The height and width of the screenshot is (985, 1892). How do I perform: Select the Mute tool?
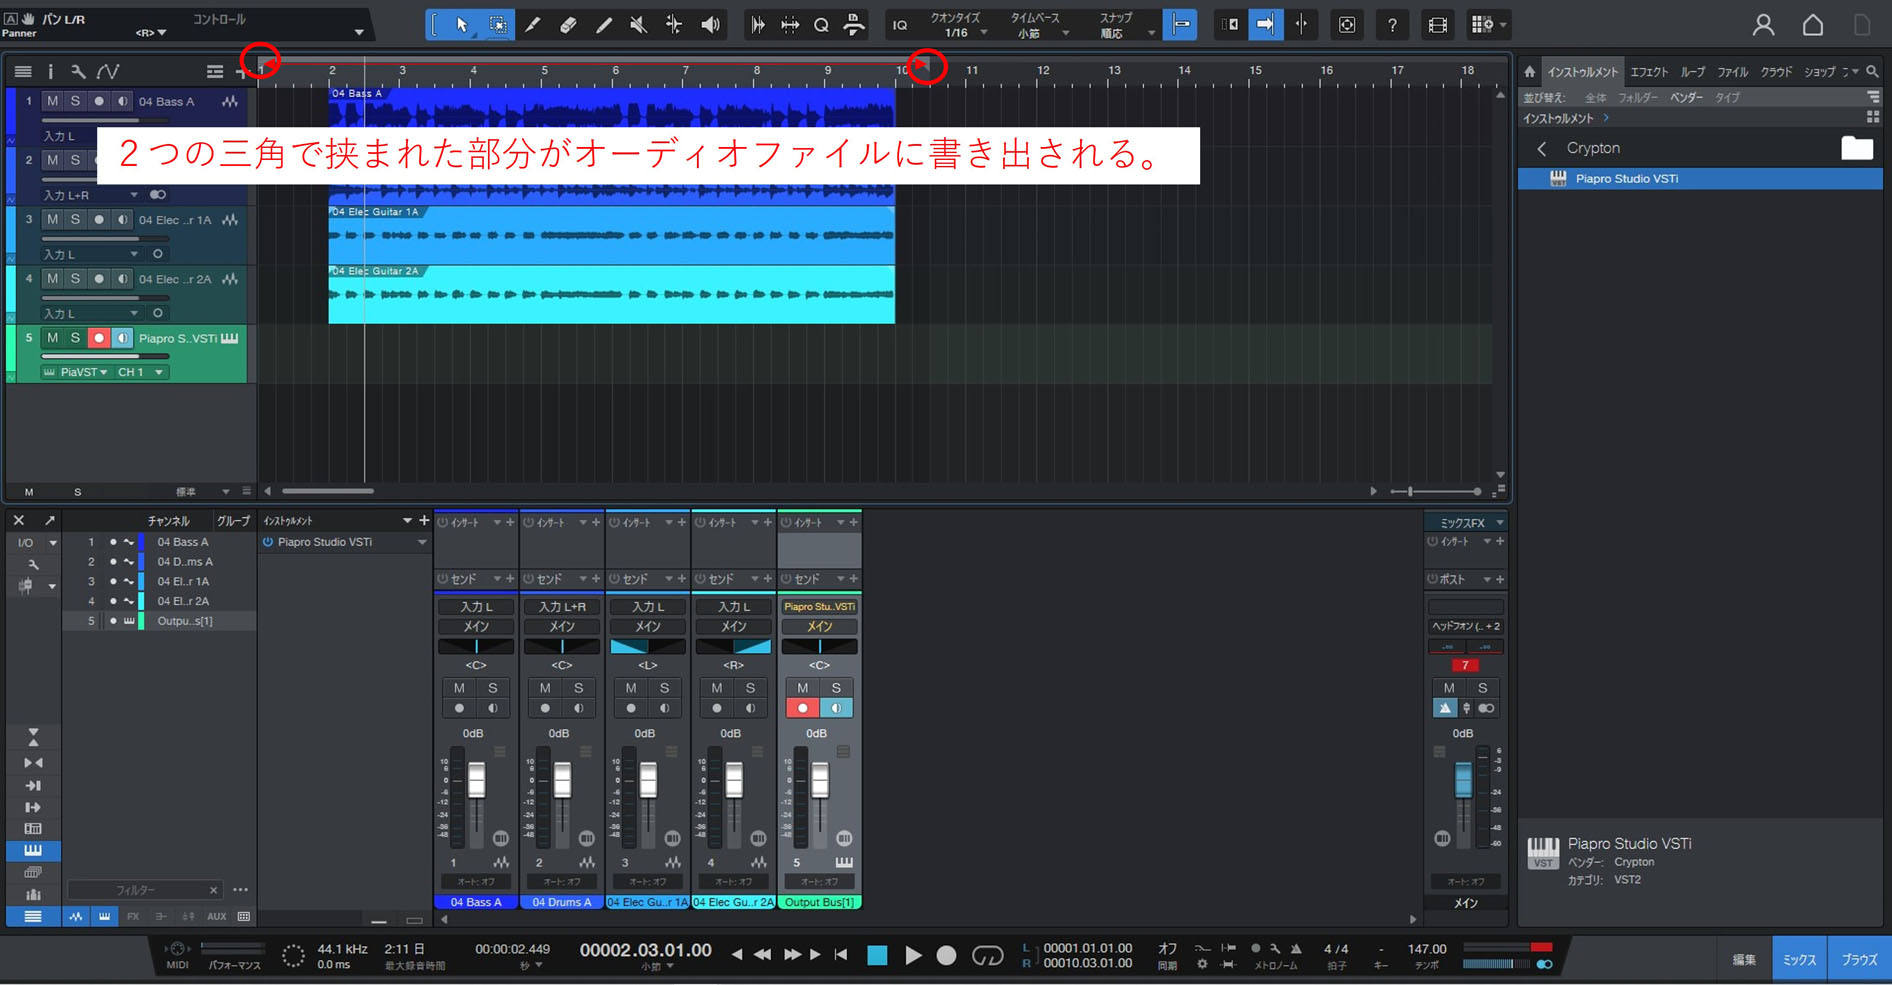coord(638,25)
